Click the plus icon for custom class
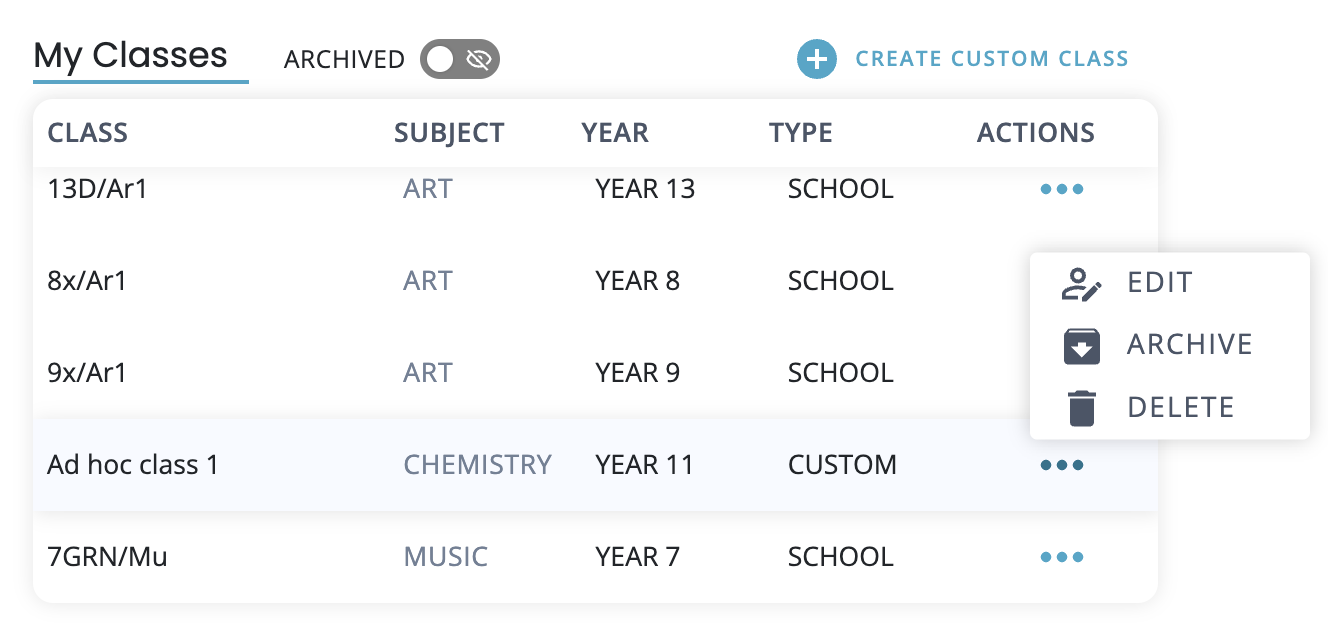Screen dimensions: 1328x634 coord(816,59)
